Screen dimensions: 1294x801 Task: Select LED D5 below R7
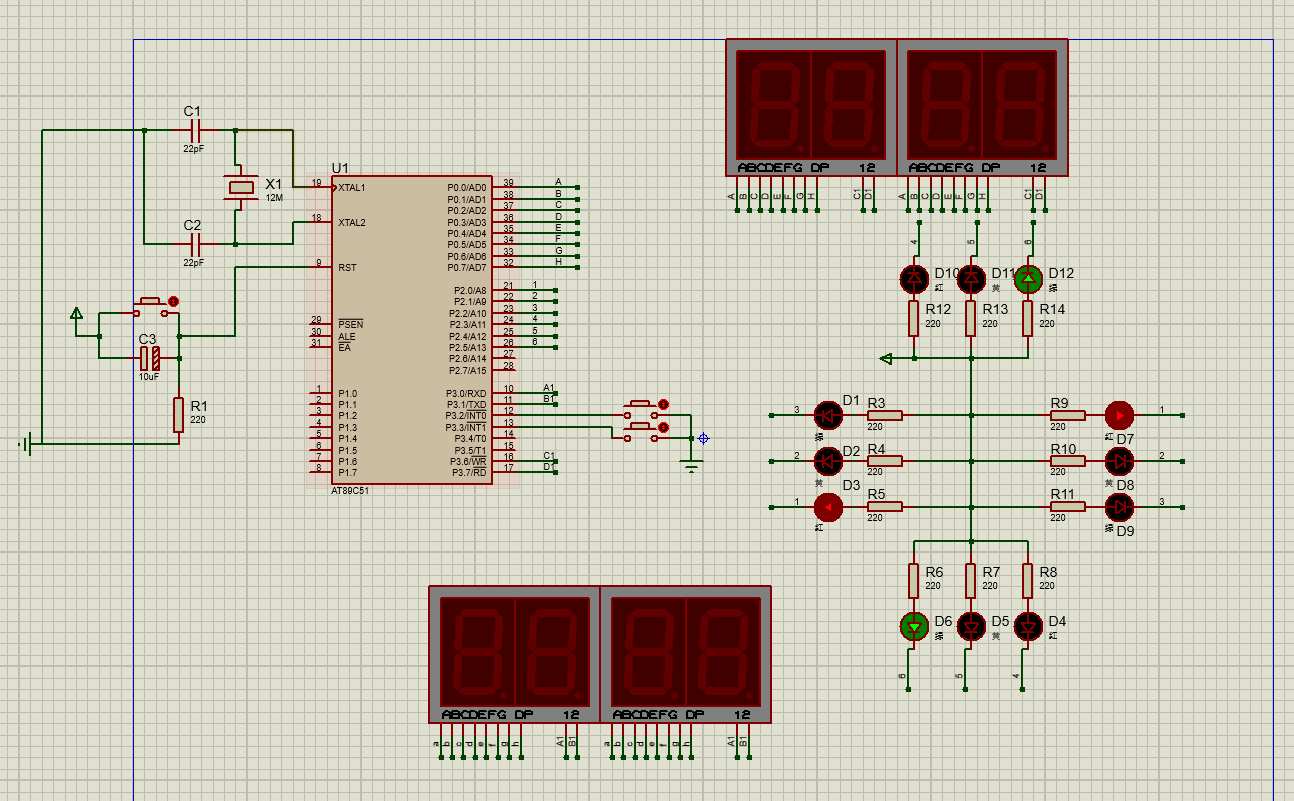point(971,627)
